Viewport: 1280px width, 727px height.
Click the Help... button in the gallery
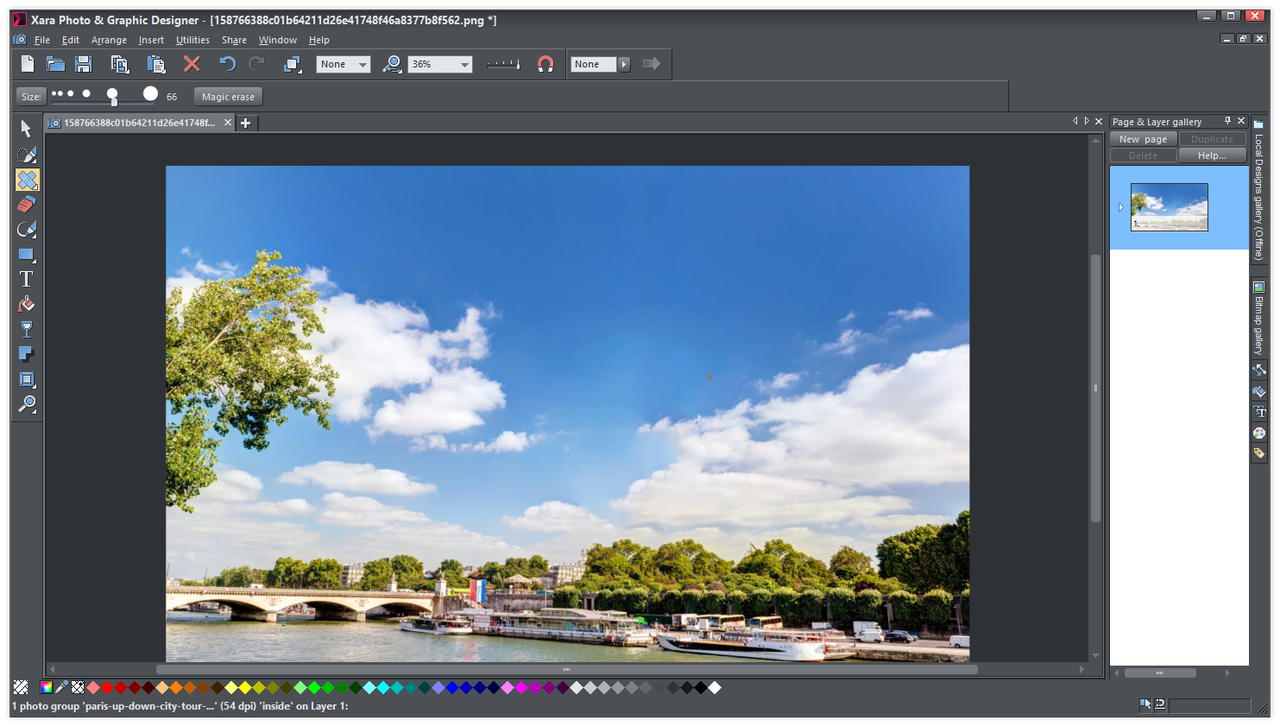(x=1212, y=155)
